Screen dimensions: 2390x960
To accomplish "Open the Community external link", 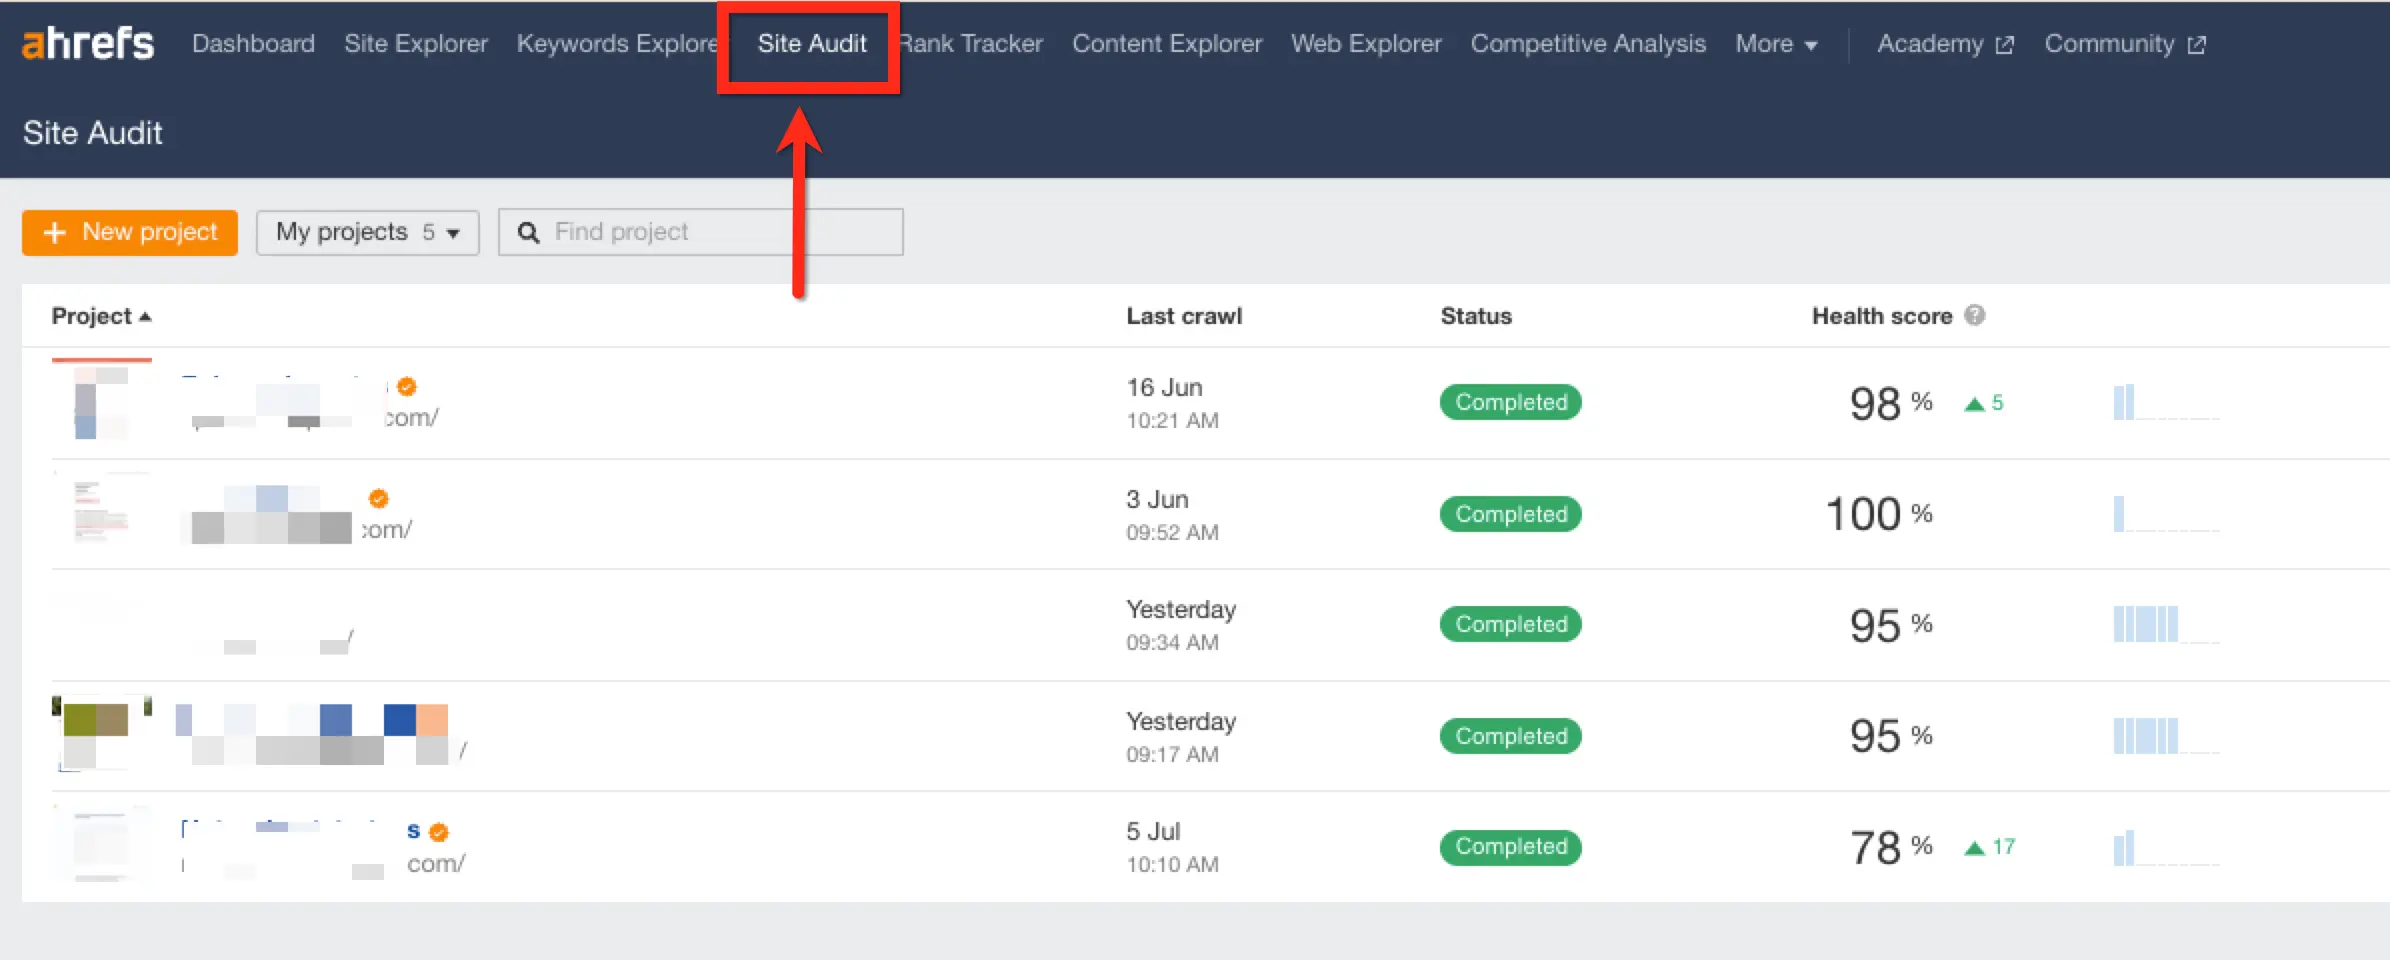I will tap(2125, 43).
